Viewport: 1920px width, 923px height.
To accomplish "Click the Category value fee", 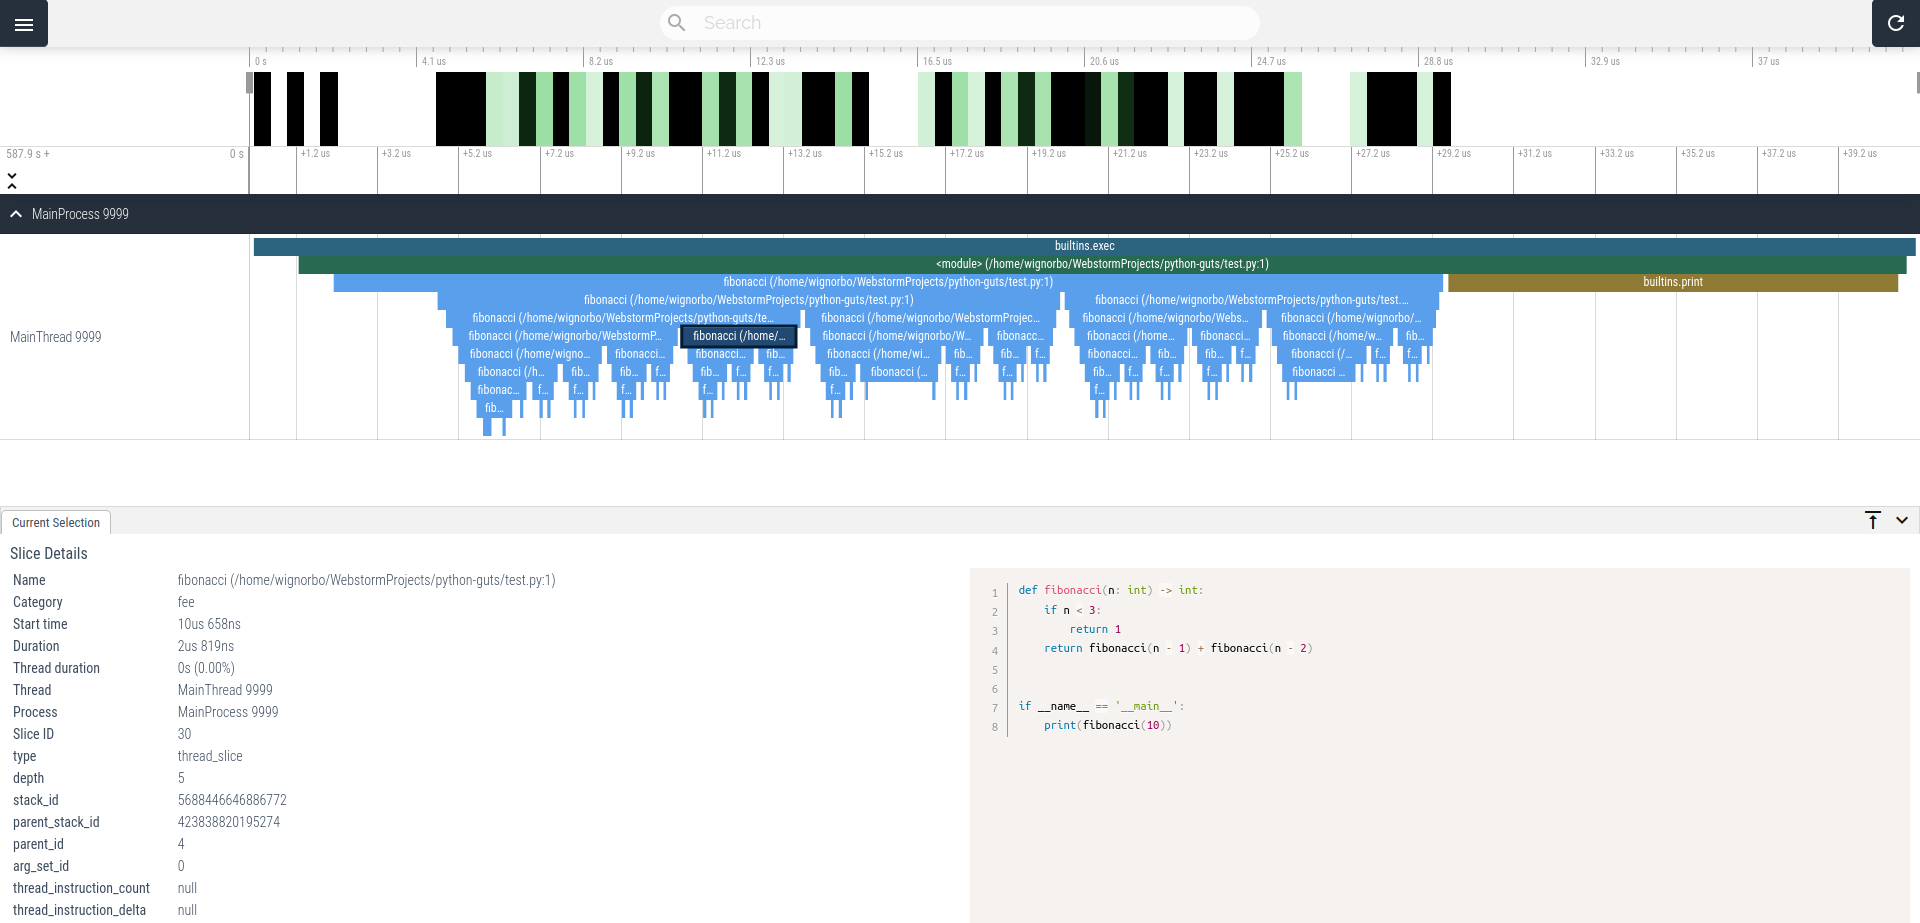I will [x=186, y=602].
